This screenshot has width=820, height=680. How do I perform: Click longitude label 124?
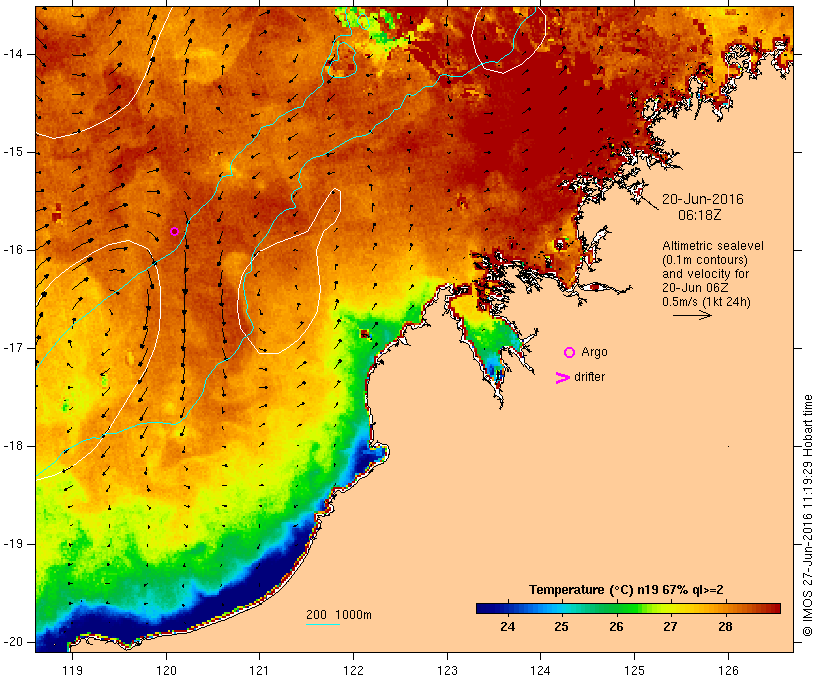pos(540,671)
